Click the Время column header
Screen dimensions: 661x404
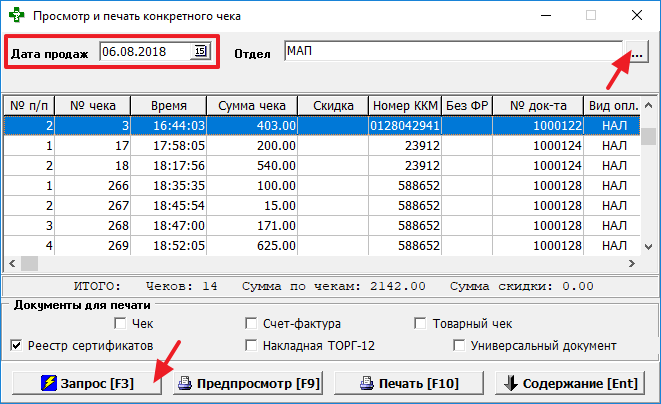(169, 105)
